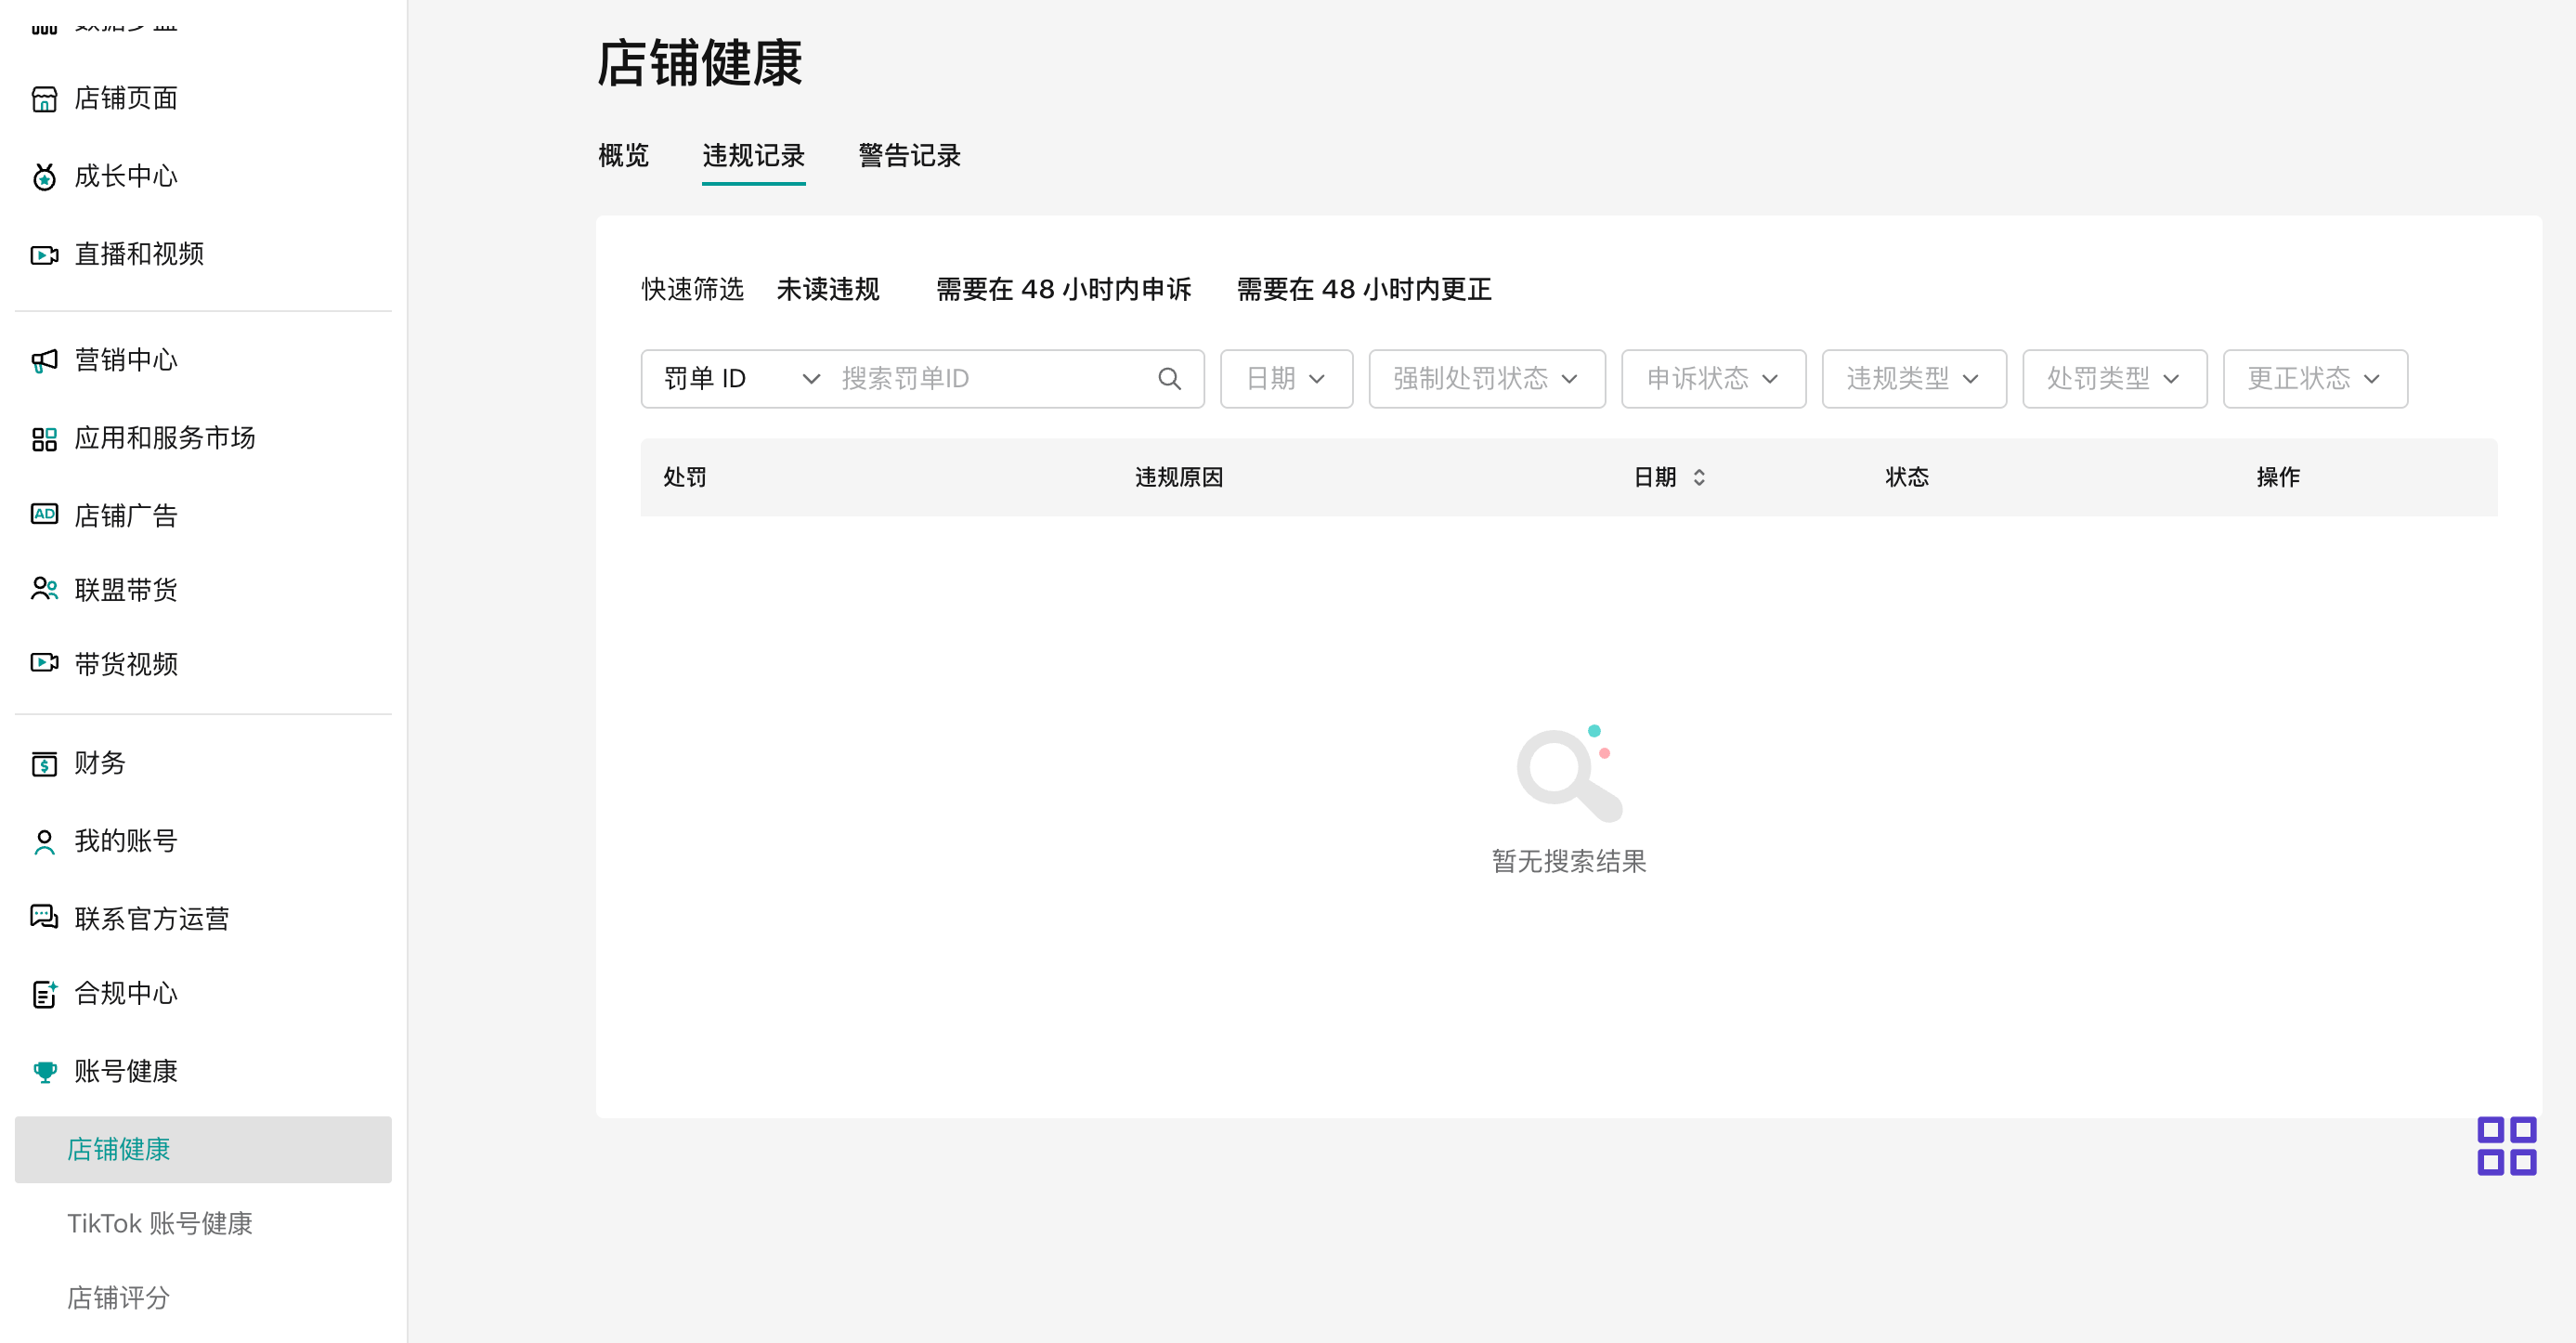Click the 搜索罚单ID input field
2576x1343 pixels.
coord(990,379)
